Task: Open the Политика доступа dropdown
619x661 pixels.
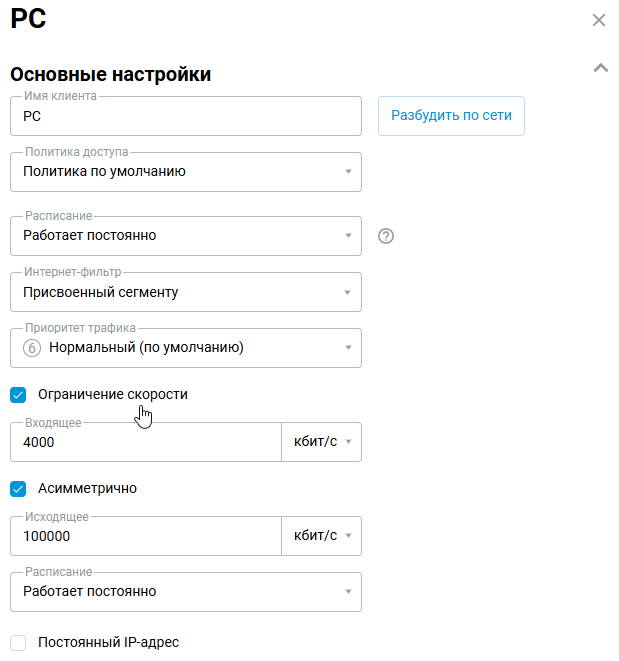Action: coord(185,172)
